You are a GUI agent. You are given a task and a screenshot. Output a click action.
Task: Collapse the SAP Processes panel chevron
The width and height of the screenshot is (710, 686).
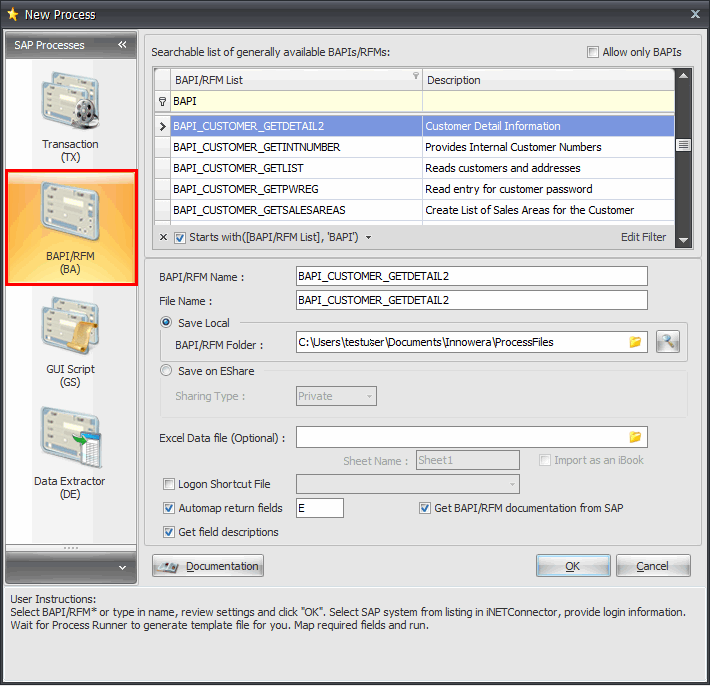[122, 45]
